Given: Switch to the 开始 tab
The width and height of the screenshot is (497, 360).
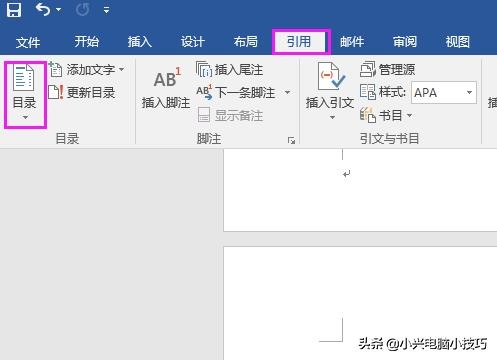Looking at the screenshot, I should tap(87, 42).
